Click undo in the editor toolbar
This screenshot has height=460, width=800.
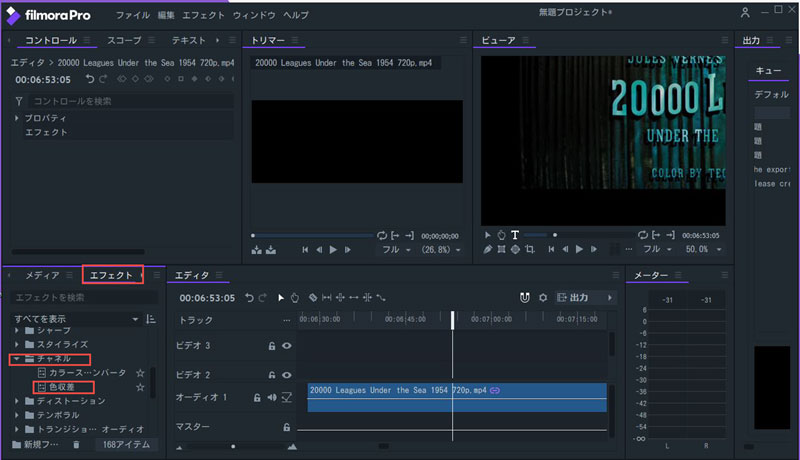[x=249, y=297]
